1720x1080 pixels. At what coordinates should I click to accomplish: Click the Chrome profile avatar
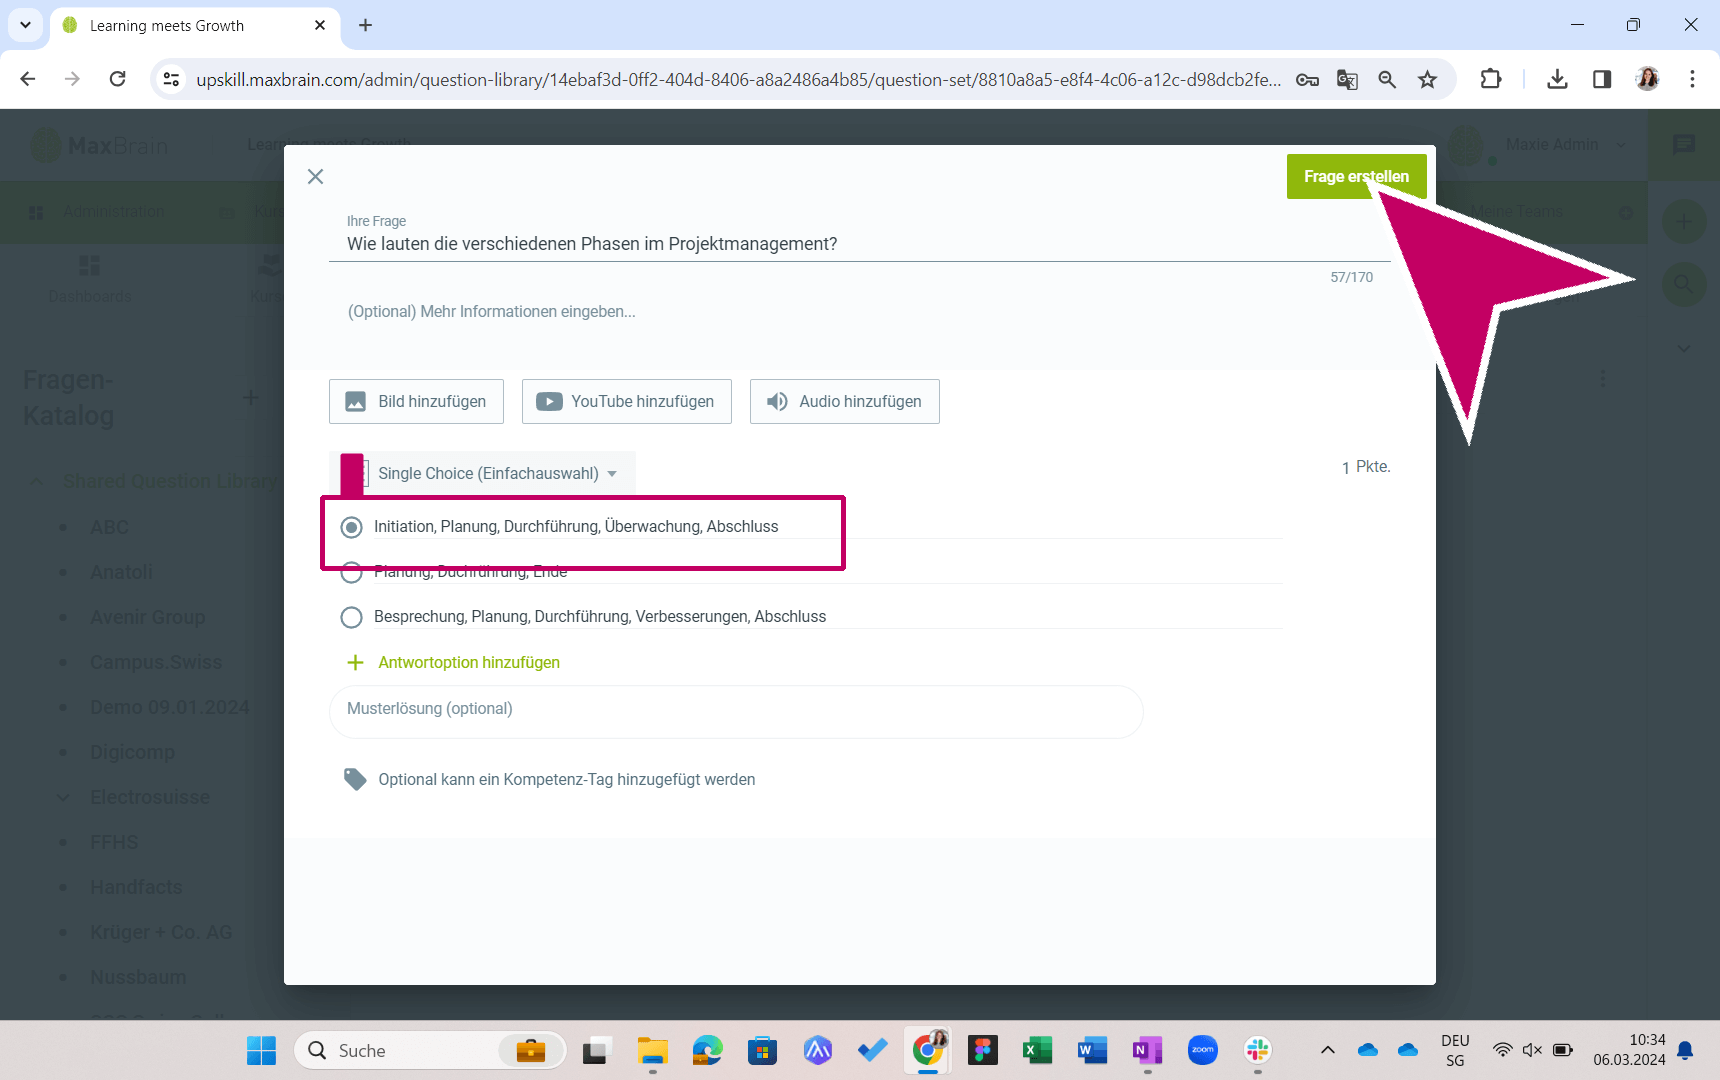tap(1647, 79)
